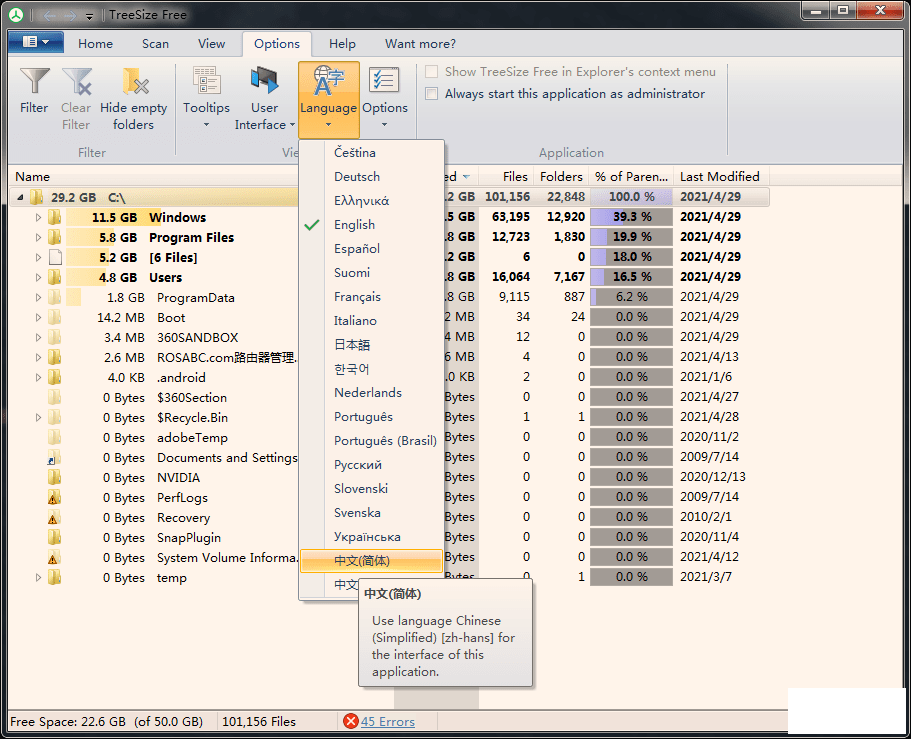
Task: Expand the Windows folder node
Action: pyautogui.click(x=38, y=217)
